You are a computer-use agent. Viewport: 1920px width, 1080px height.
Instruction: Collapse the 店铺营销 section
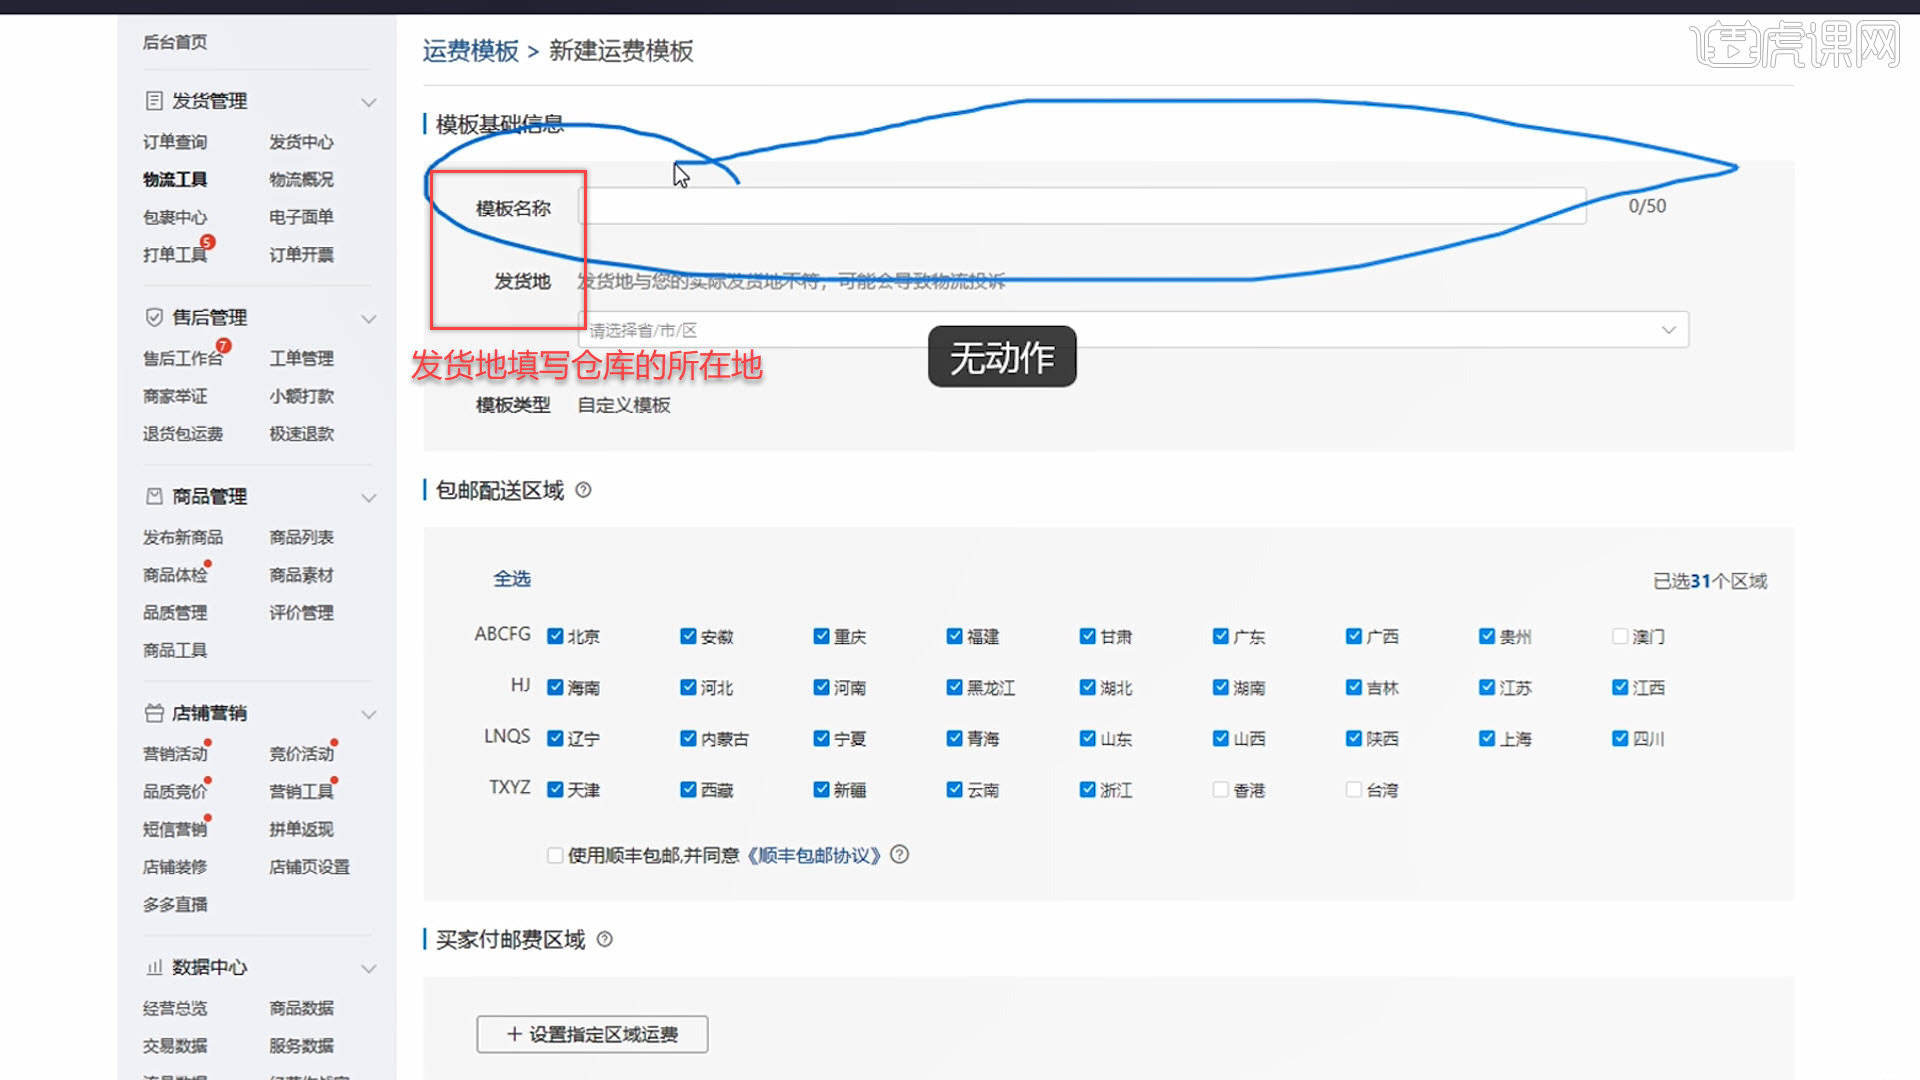(x=369, y=715)
